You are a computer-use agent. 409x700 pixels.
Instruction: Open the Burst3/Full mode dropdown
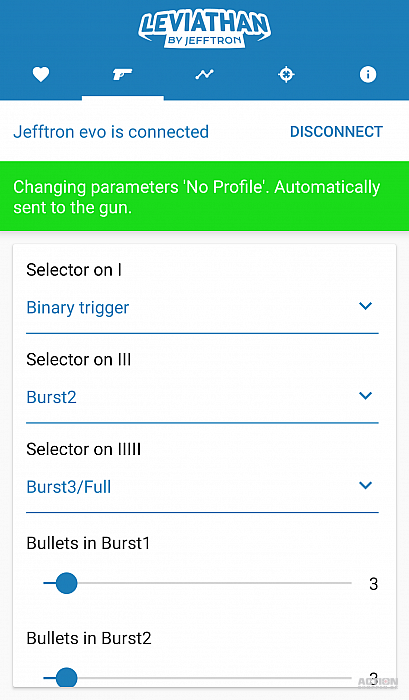point(202,487)
